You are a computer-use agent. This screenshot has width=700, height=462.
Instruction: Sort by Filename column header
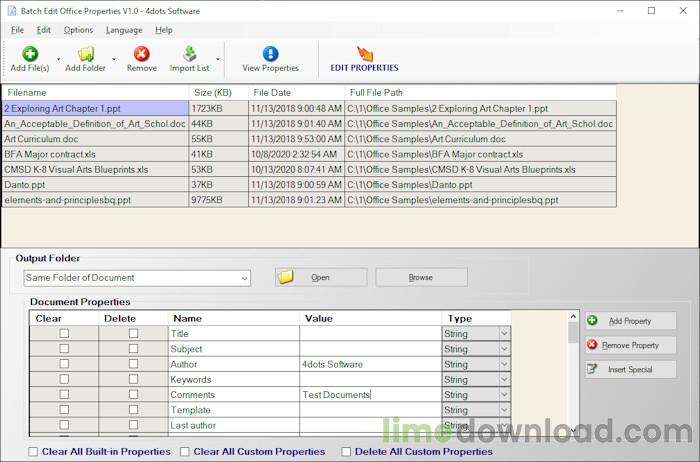click(96, 92)
